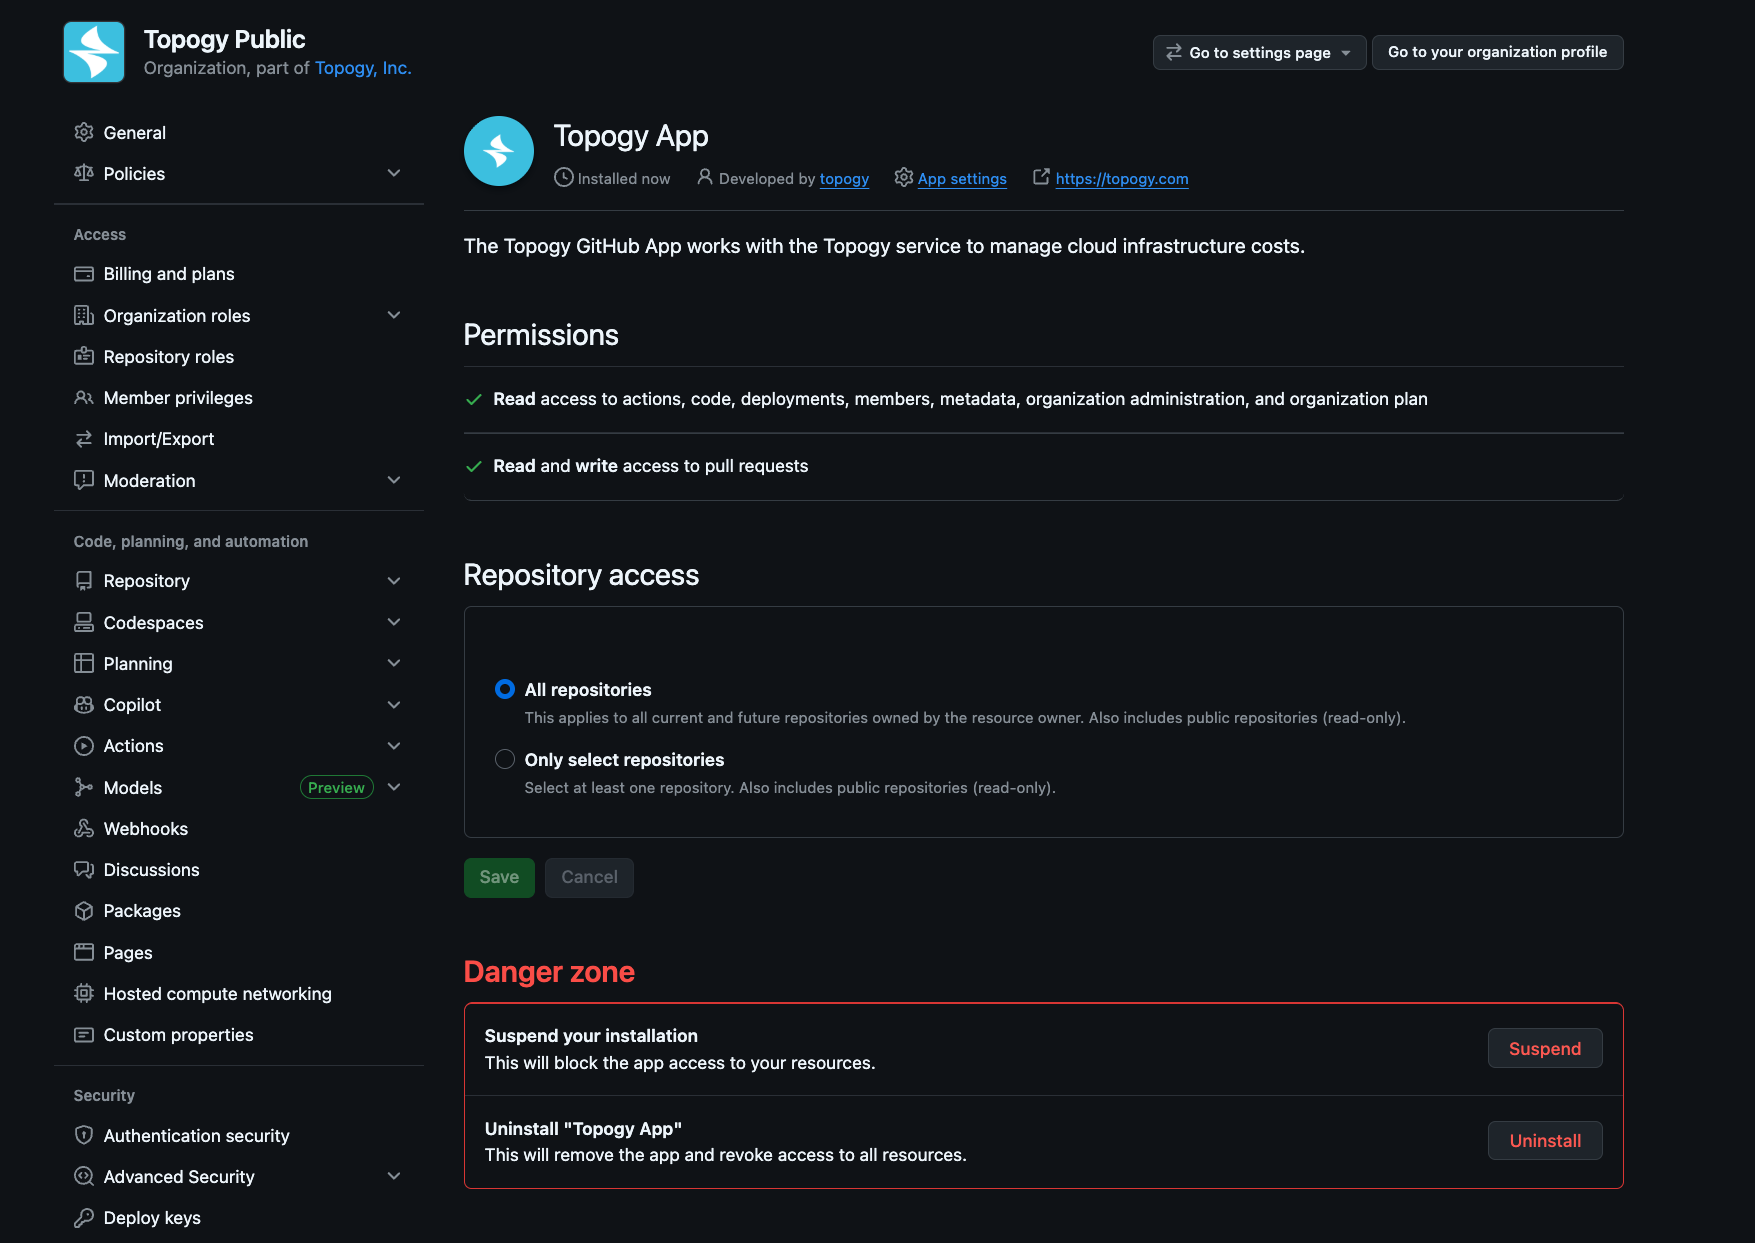Expand the Planning chevron
This screenshot has width=1755, height=1243.
[394, 663]
